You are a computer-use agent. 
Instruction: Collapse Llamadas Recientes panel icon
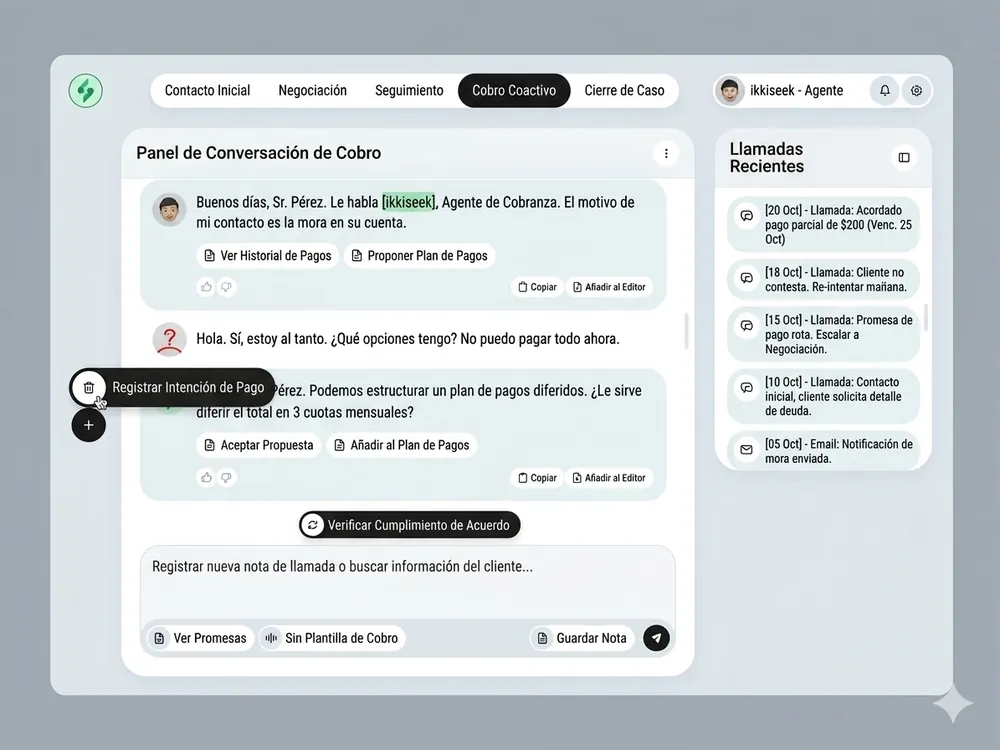904,158
